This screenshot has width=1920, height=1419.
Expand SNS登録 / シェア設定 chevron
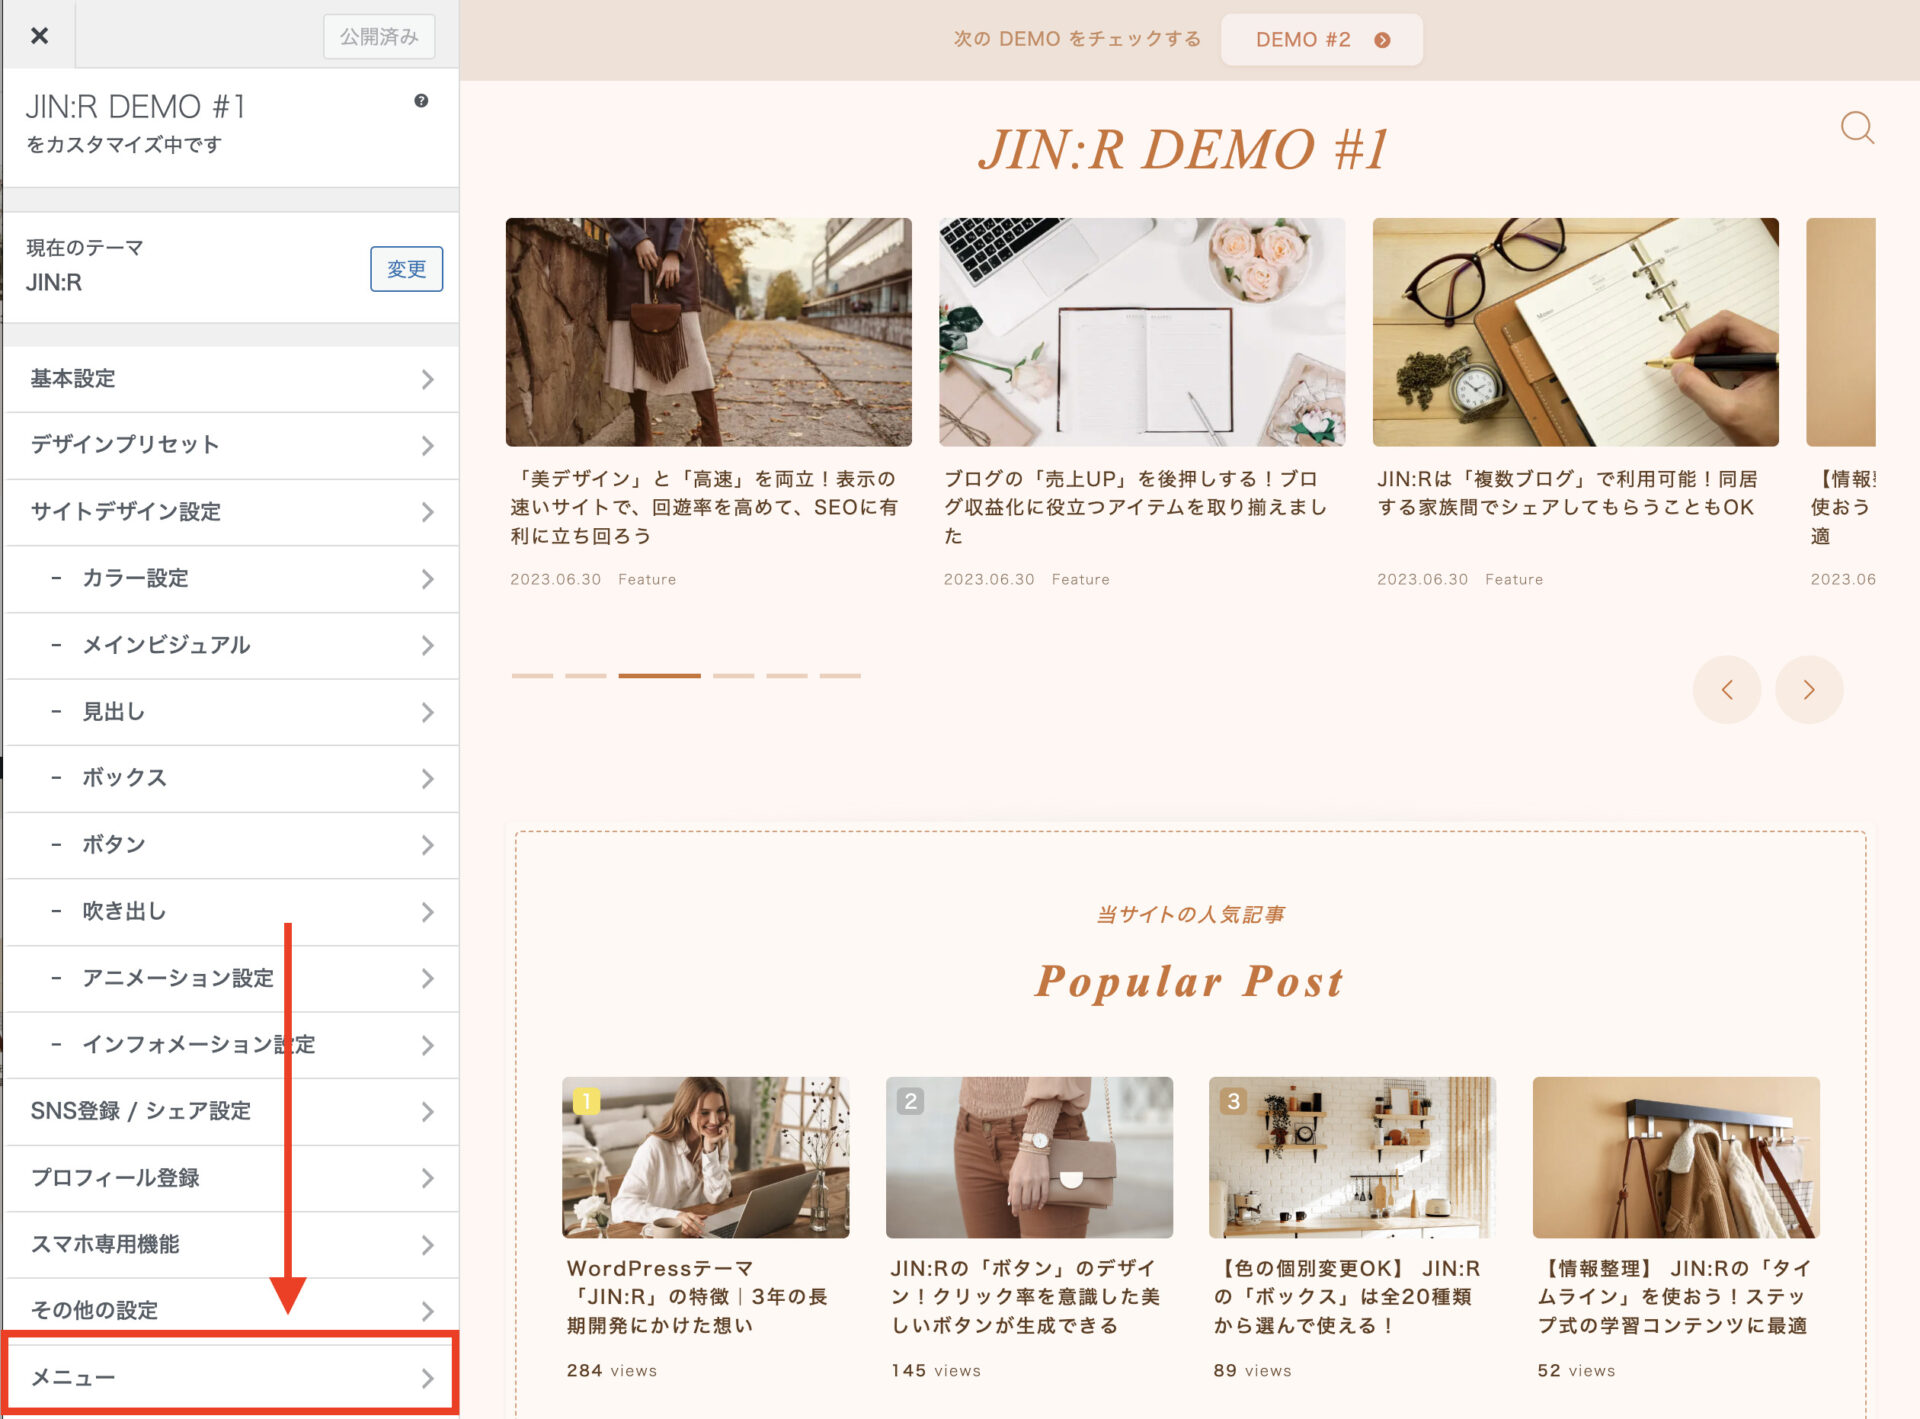(427, 1111)
